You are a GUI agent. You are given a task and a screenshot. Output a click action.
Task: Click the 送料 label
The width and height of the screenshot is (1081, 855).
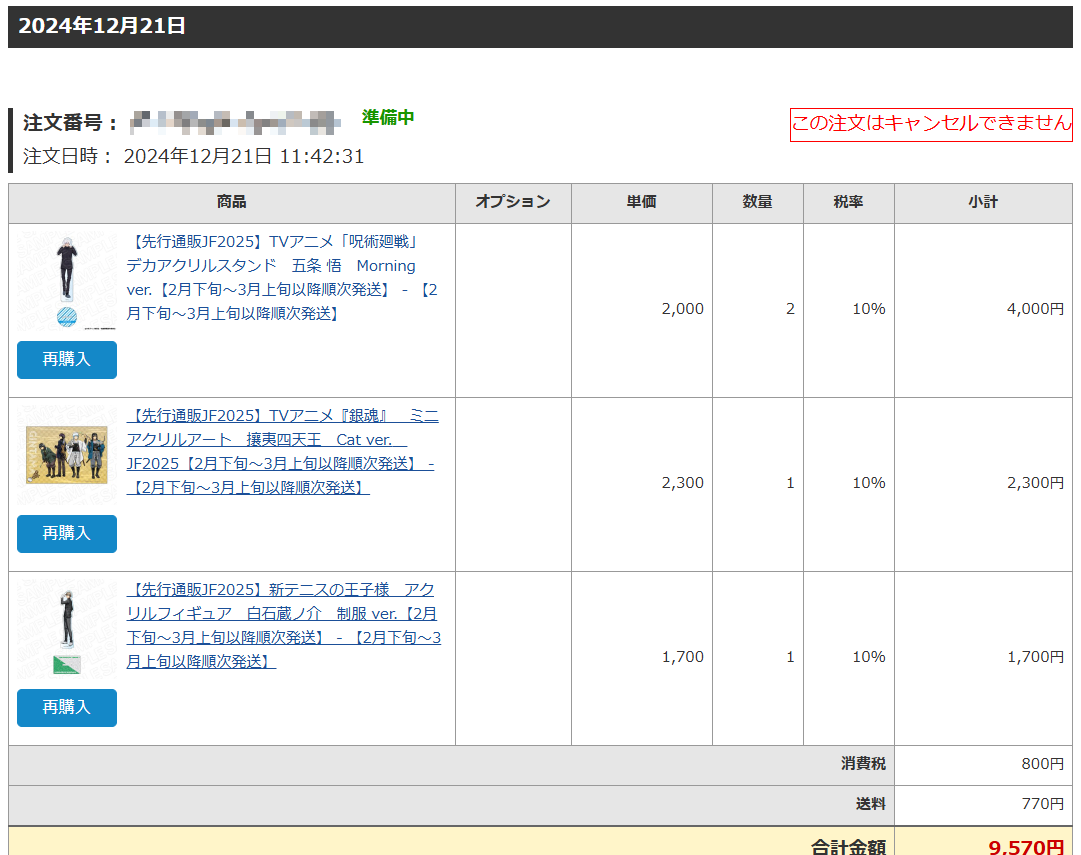click(871, 804)
